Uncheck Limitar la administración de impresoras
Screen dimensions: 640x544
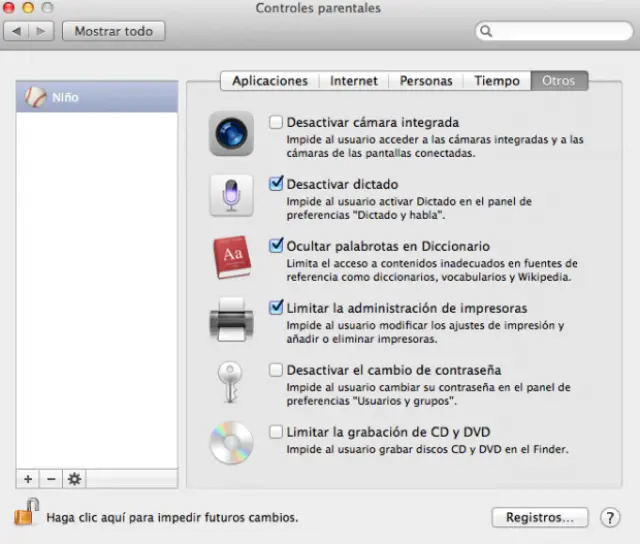pyautogui.click(x=276, y=308)
